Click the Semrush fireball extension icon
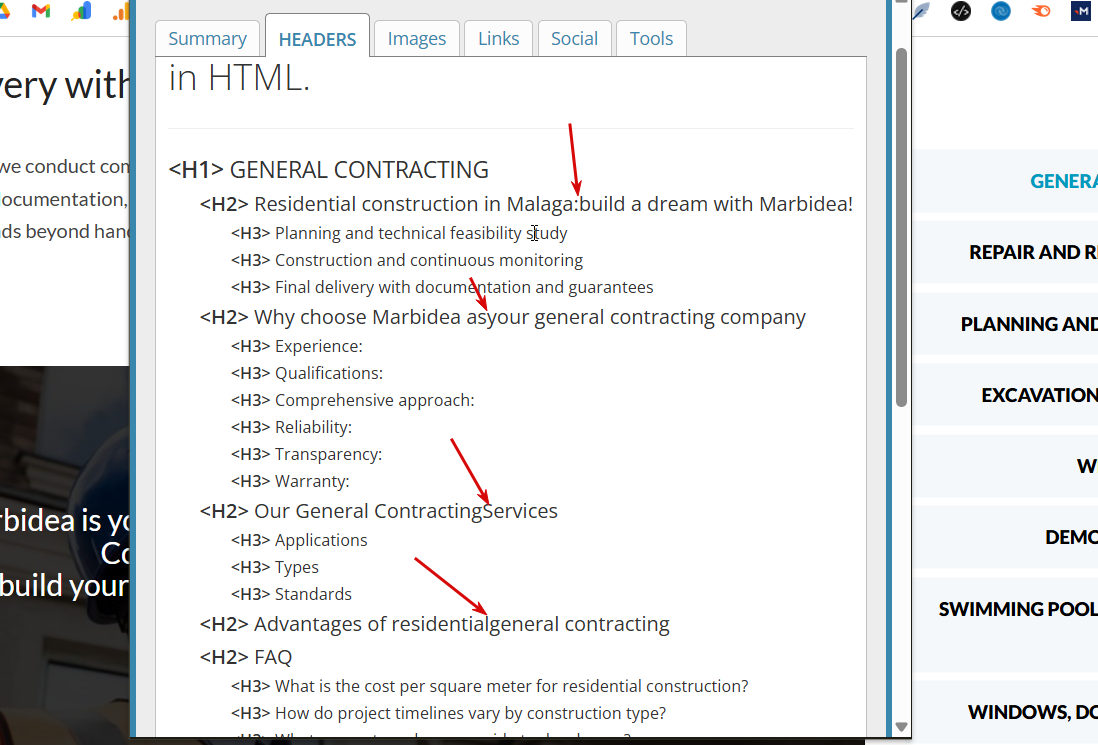The image size is (1098, 745). coord(1041,11)
